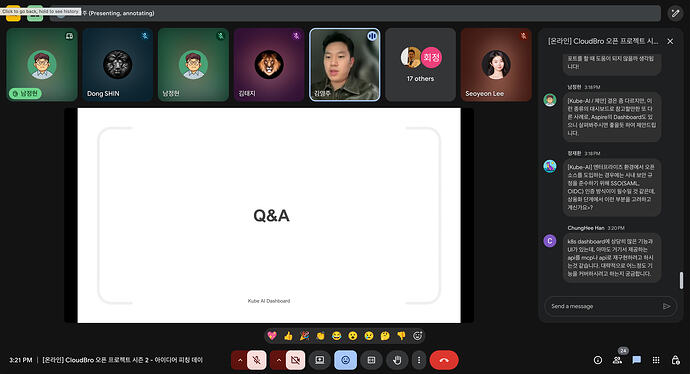The image size is (690, 374).
Task: Select the live video participant tile
Action: [345, 65]
